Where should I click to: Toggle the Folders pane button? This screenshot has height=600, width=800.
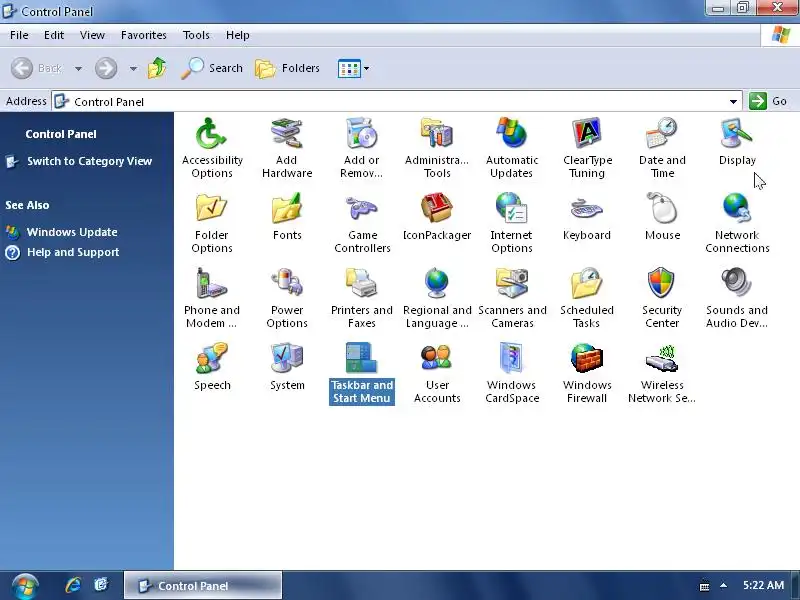click(288, 68)
